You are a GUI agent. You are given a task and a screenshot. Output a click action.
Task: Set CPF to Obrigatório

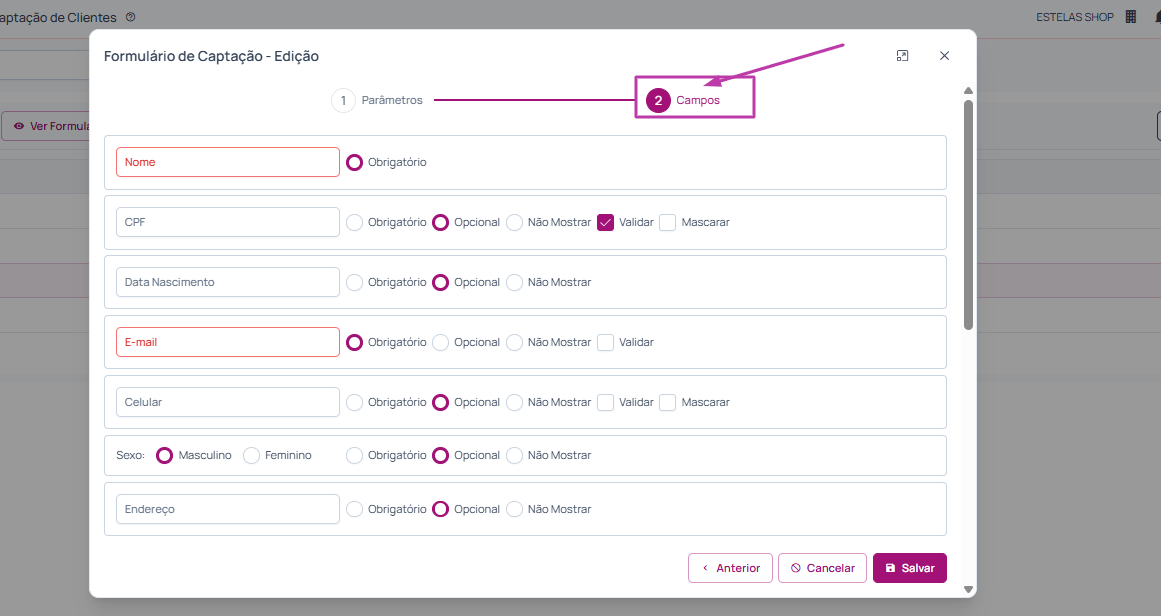click(355, 222)
